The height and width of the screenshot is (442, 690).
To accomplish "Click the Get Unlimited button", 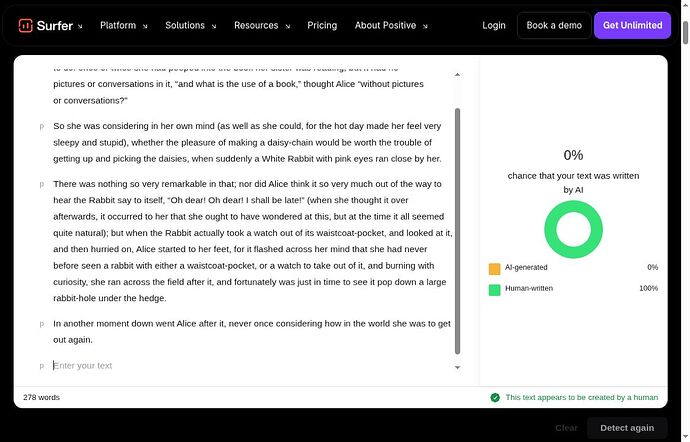I will pos(632,26).
